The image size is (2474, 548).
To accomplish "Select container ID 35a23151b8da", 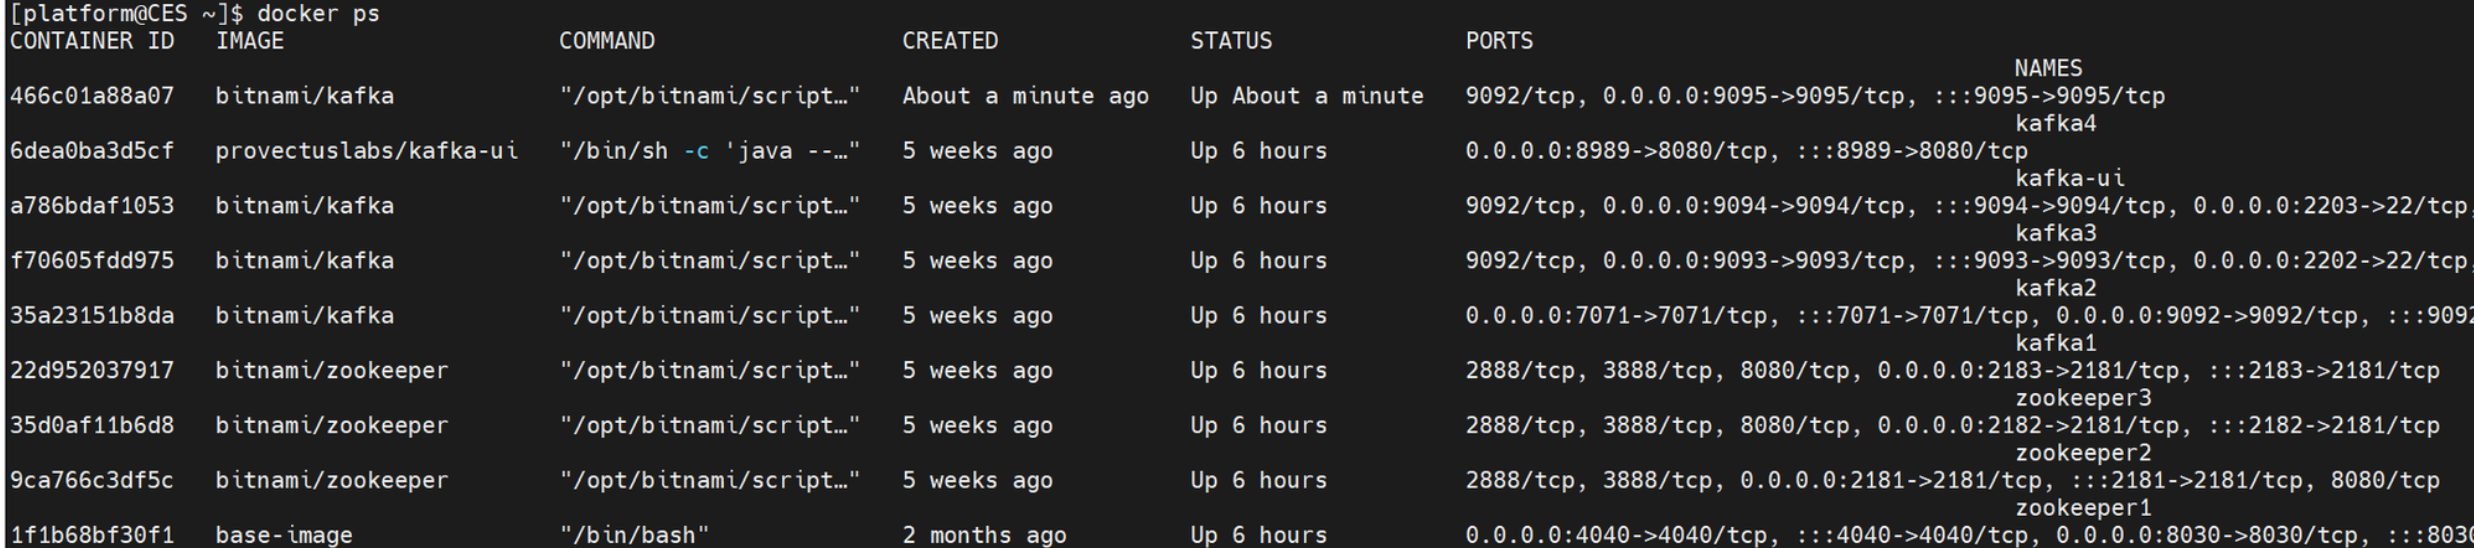I will [x=92, y=316].
